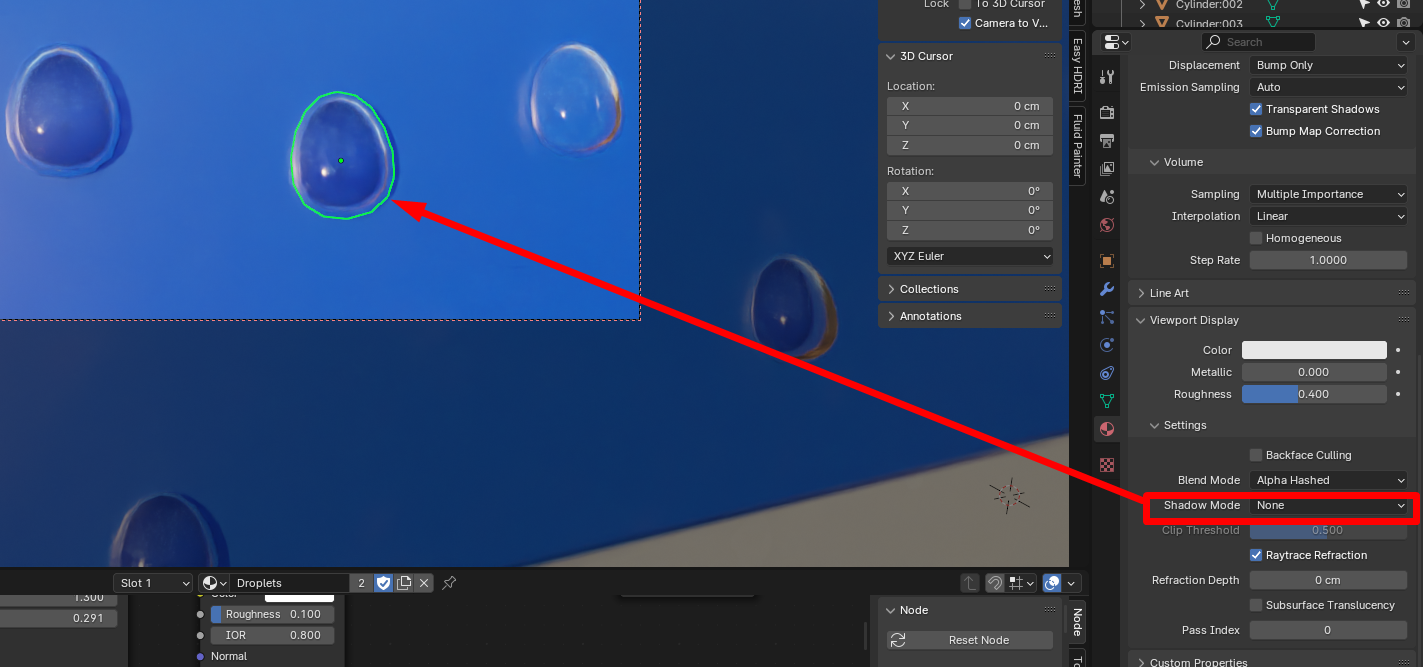Open the Object properties tab
1423x667 pixels.
coord(1106,260)
